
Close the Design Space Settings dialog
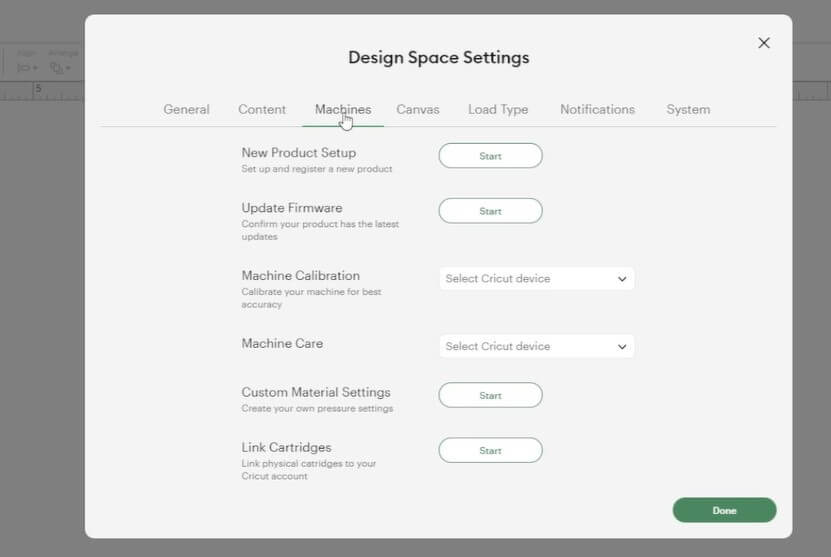764,43
